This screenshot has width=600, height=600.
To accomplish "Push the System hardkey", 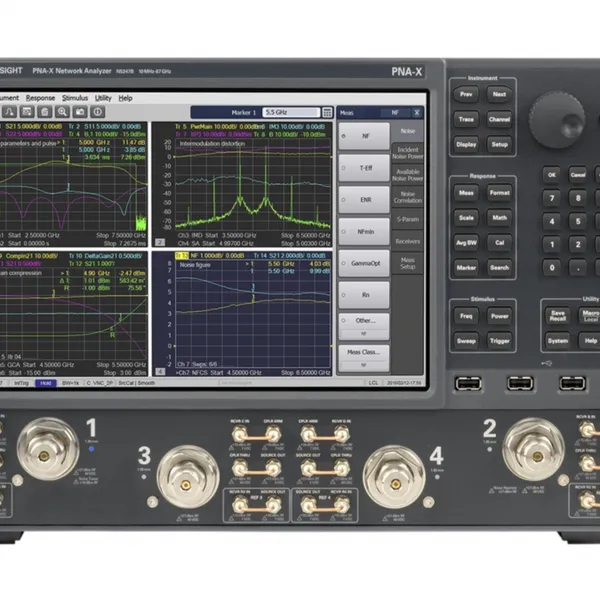I will pyautogui.click(x=558, y=341).
